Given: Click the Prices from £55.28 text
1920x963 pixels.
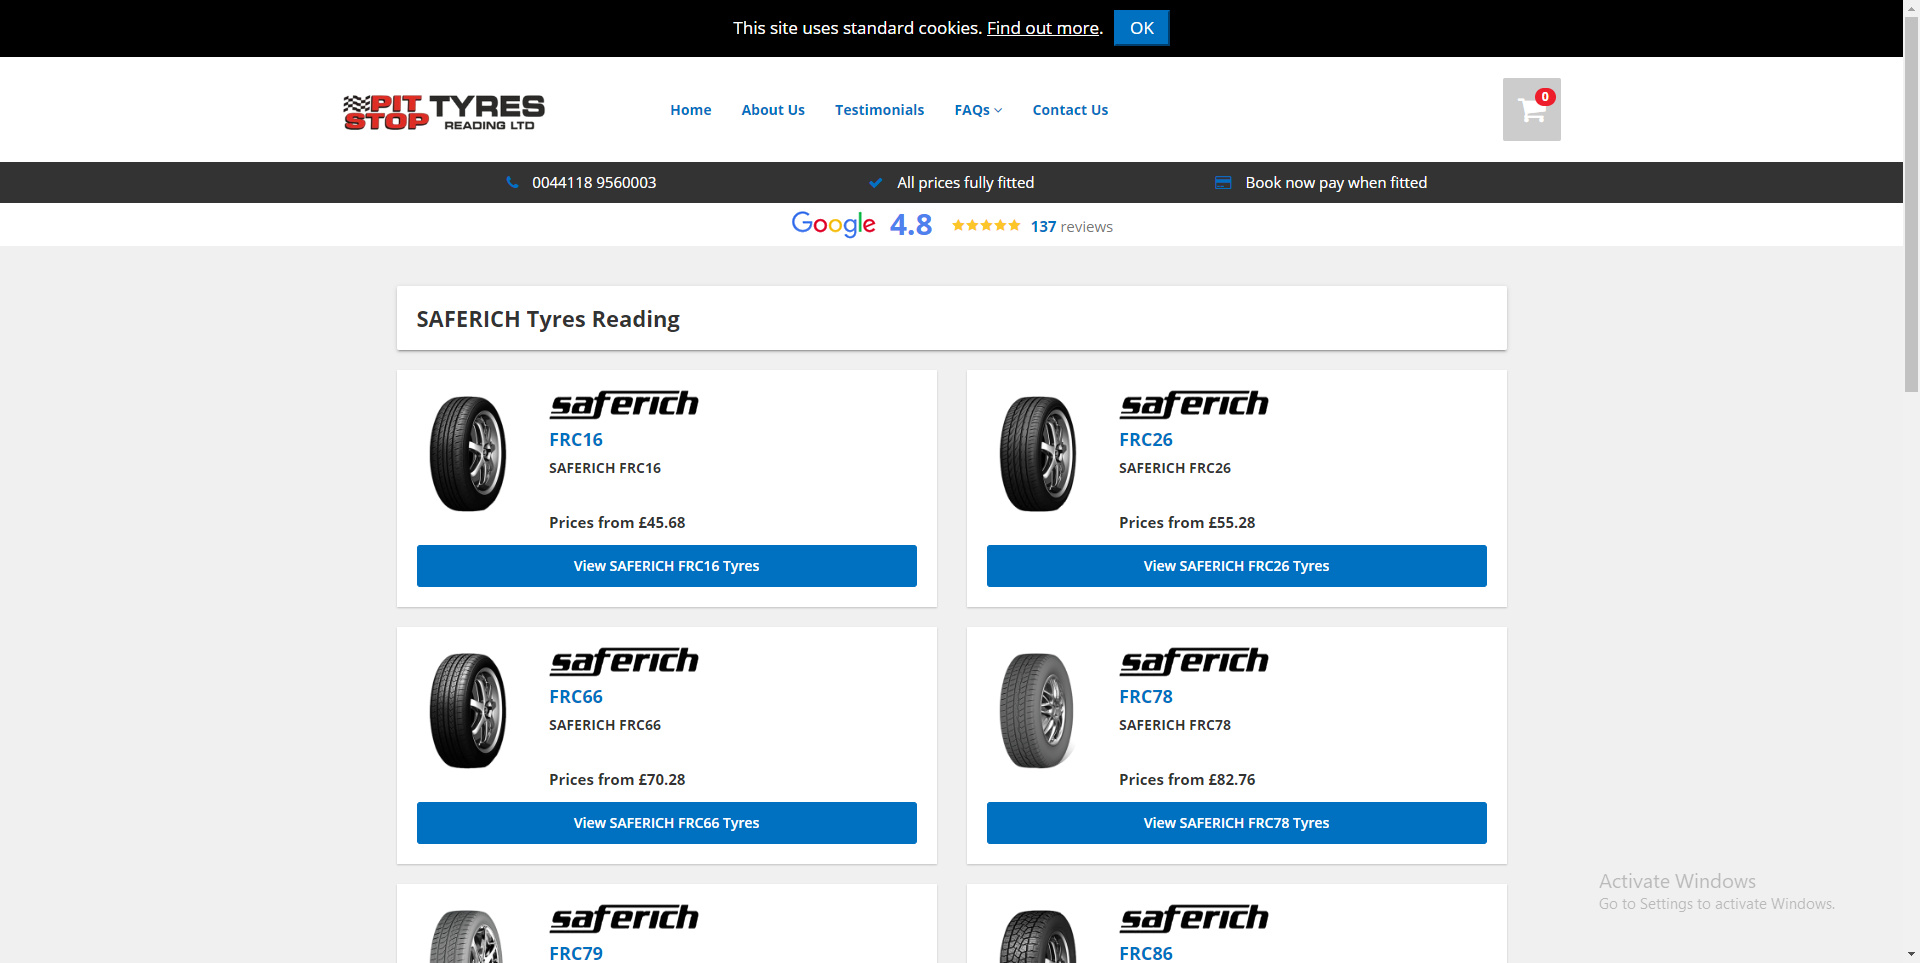Looking at the screenshot, I should 1187,522.
